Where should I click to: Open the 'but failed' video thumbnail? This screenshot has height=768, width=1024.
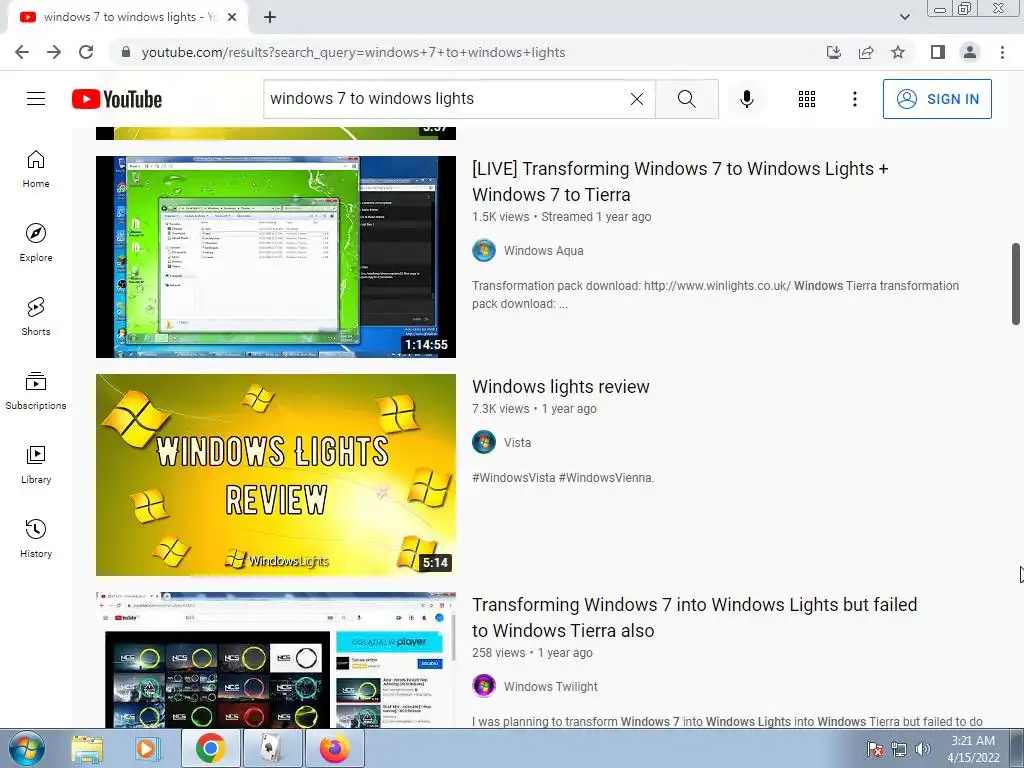tap(276, 660)
